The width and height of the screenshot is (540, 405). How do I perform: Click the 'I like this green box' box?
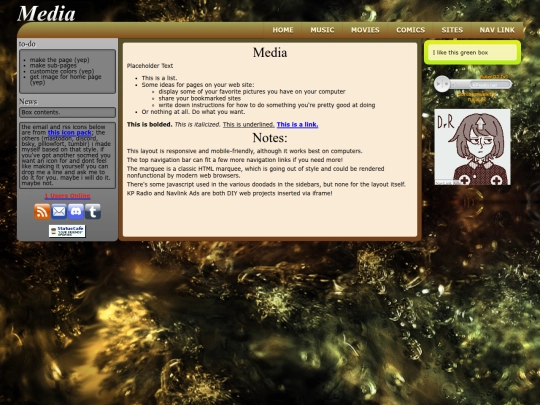click(472, 53)
